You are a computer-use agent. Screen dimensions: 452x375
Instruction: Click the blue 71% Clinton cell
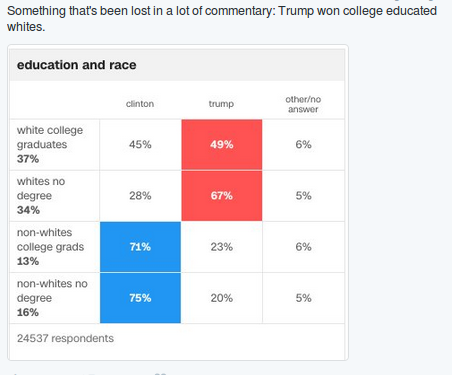pos(140,247)
